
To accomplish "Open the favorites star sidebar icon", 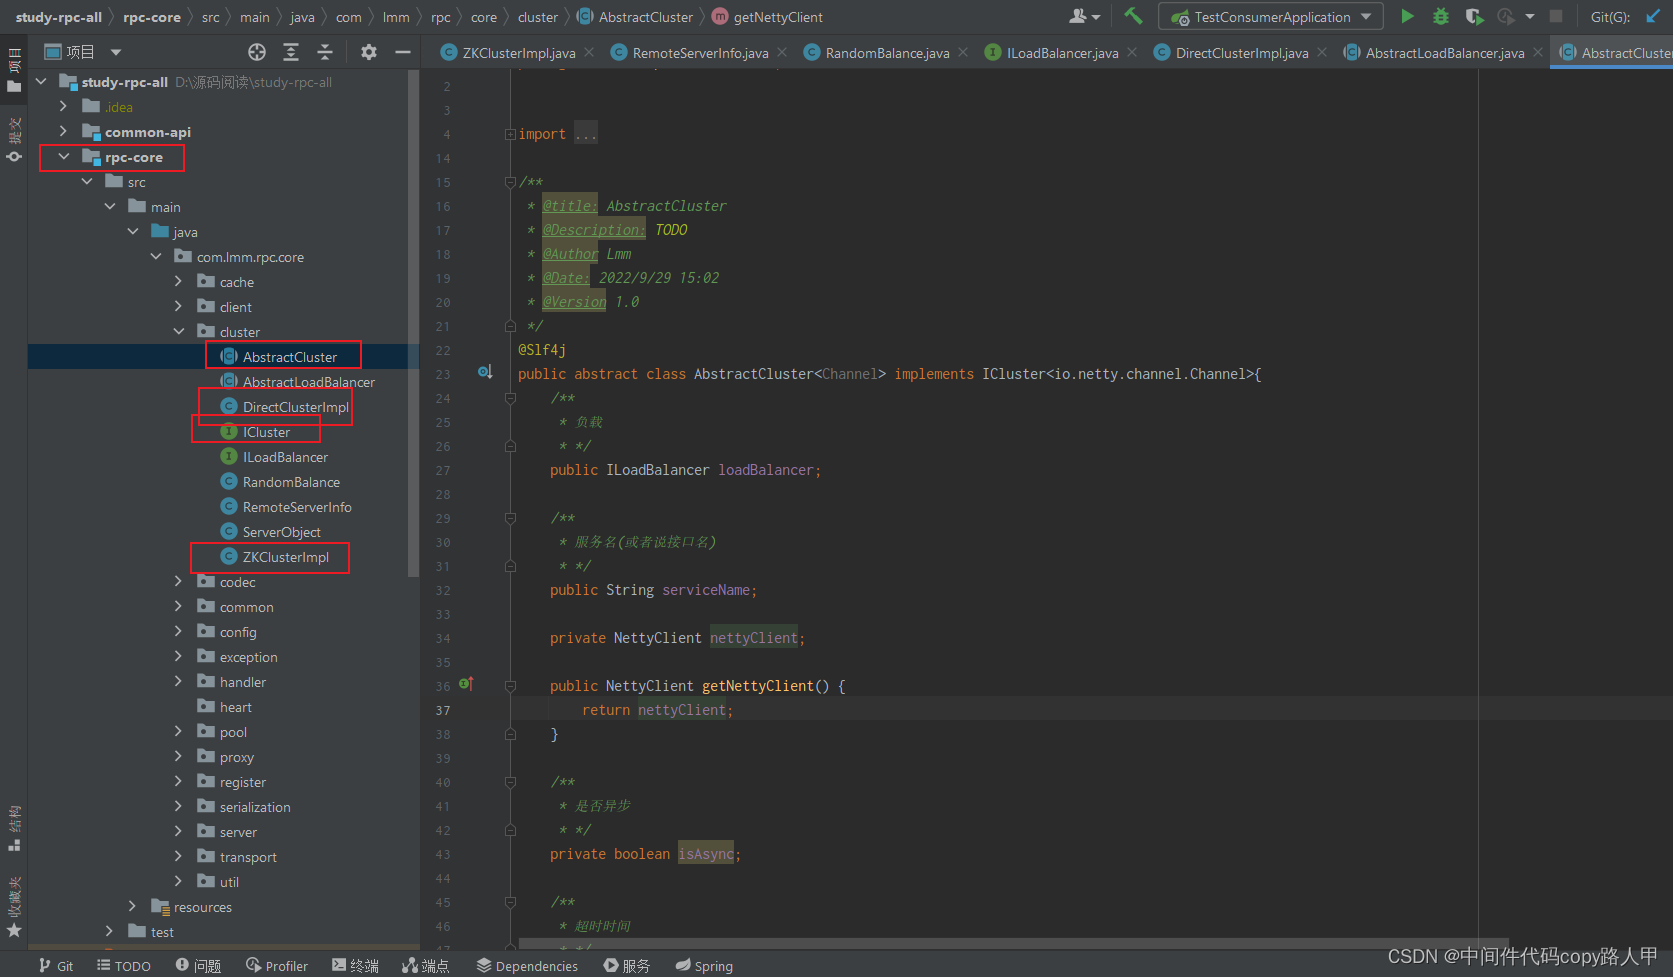I will 14,930.
